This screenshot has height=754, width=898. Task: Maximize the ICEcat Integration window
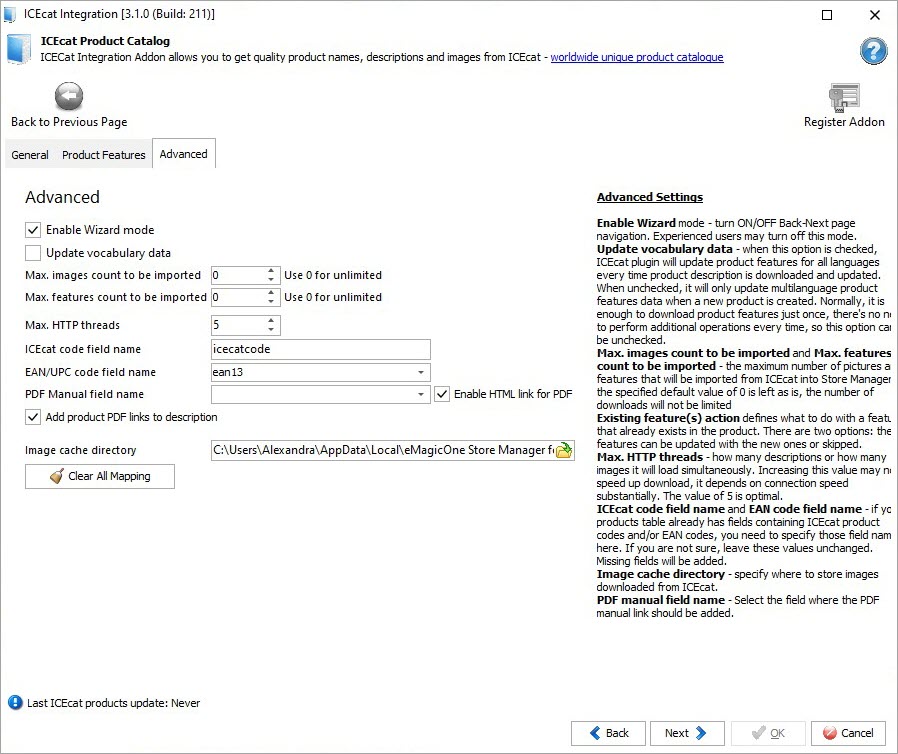[x=827, y=15]
